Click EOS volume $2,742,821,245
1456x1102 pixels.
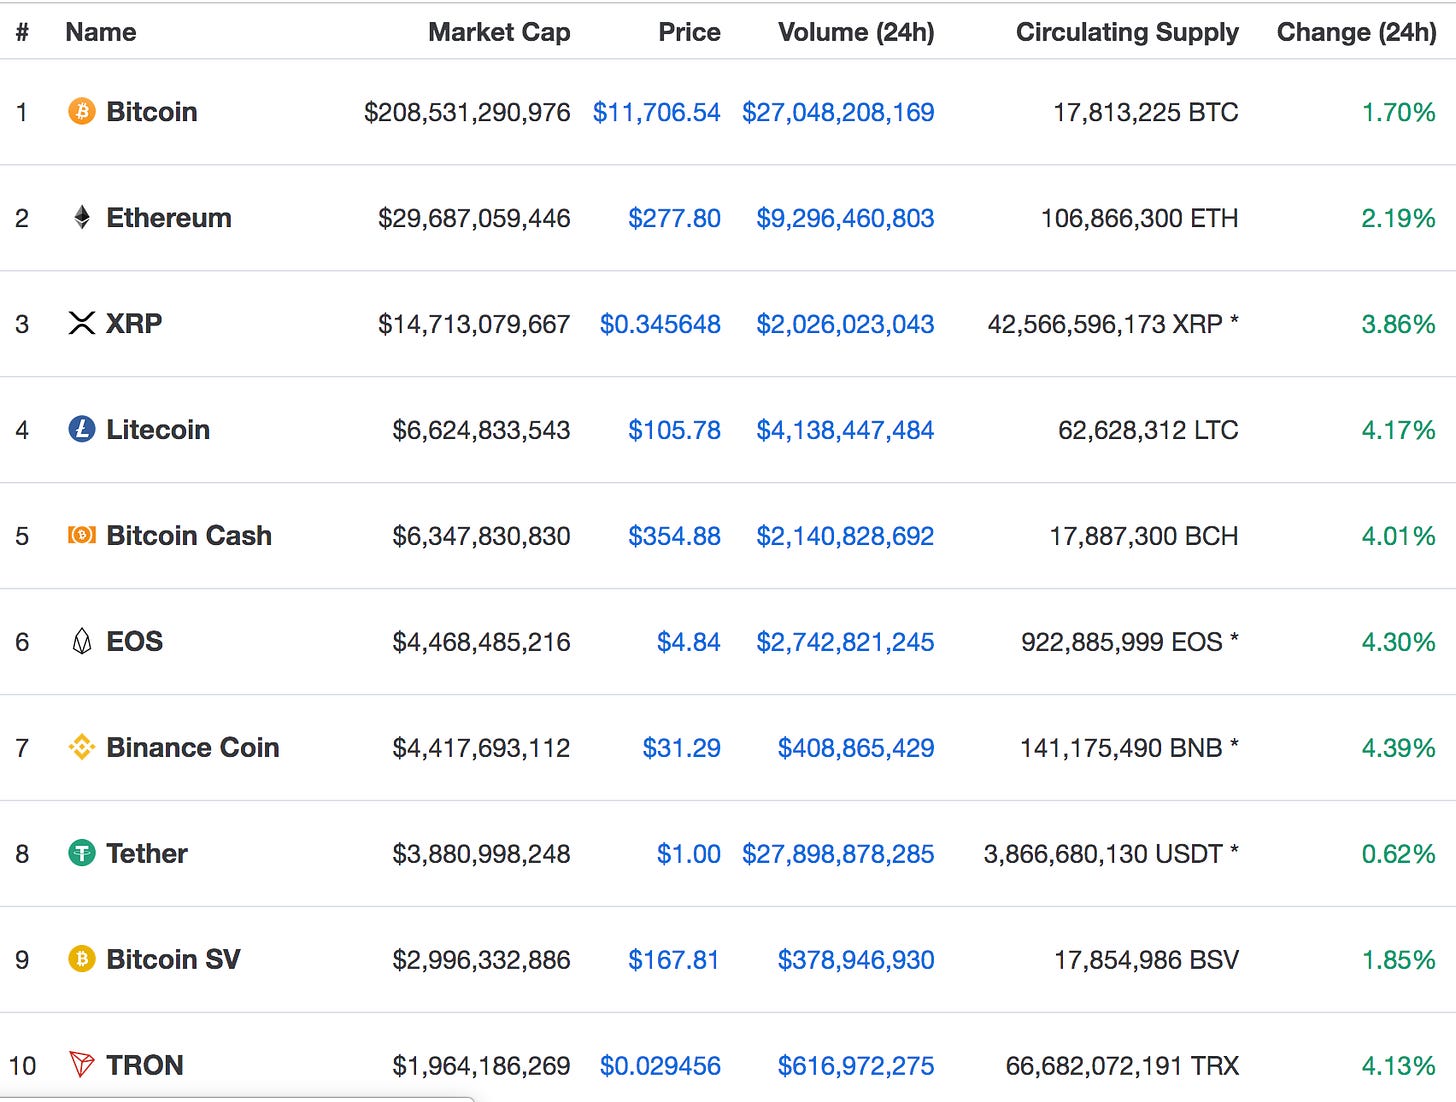[x=845, y=642]
